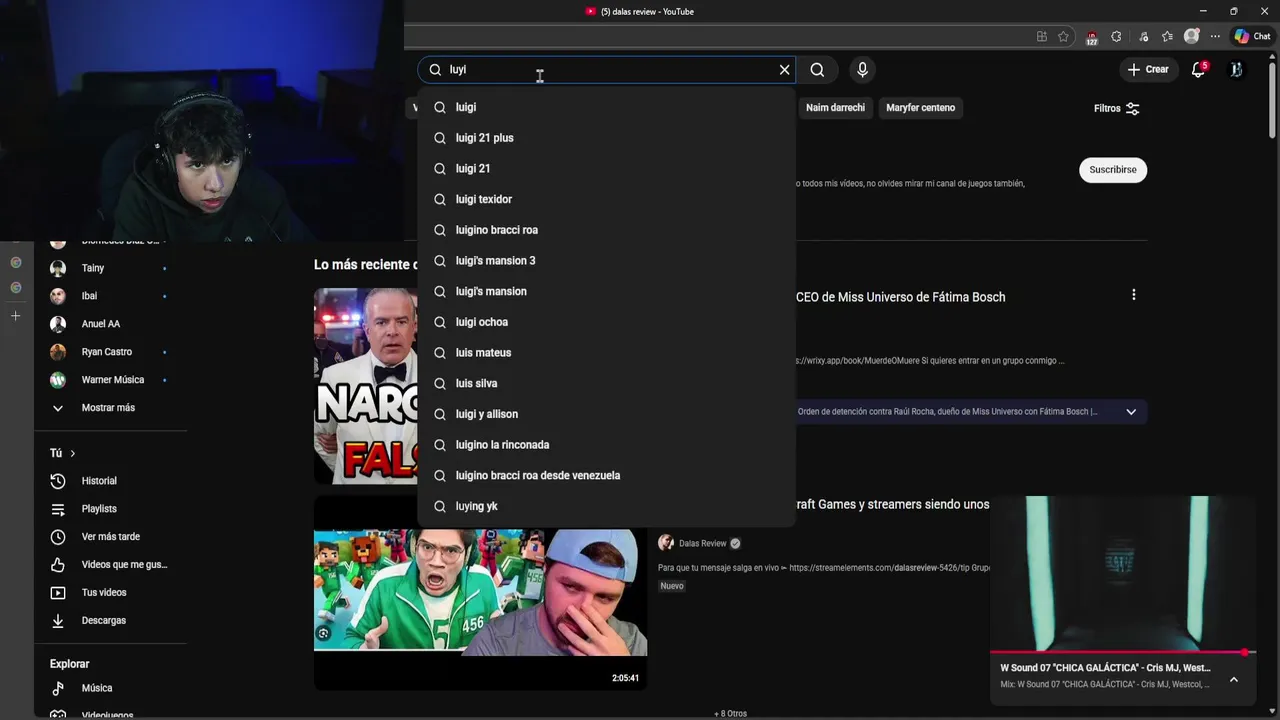The width and height of the screenshot is (1280, 720).
Task: Open the YouTube account avatar menu
Action: pos(1236,70)
